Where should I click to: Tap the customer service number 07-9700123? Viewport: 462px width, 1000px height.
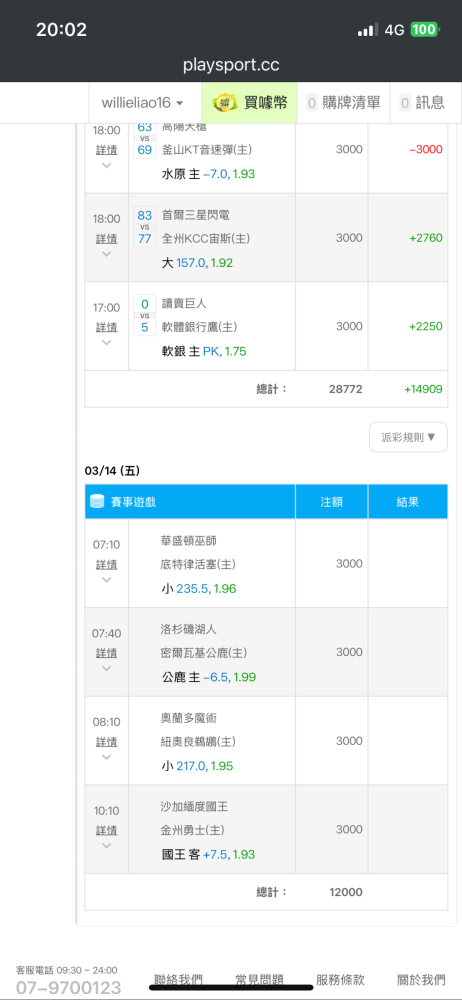[x=68, y=988]
